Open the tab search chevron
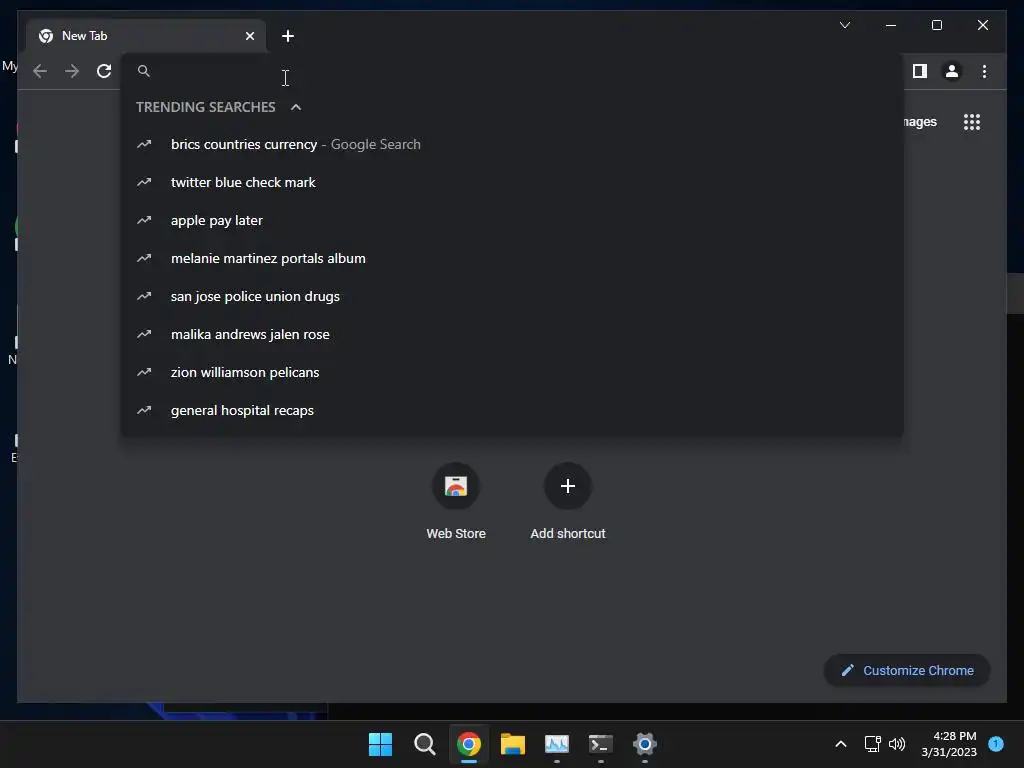The width and height of the screenshot is (1024, 768). (844, 25)
